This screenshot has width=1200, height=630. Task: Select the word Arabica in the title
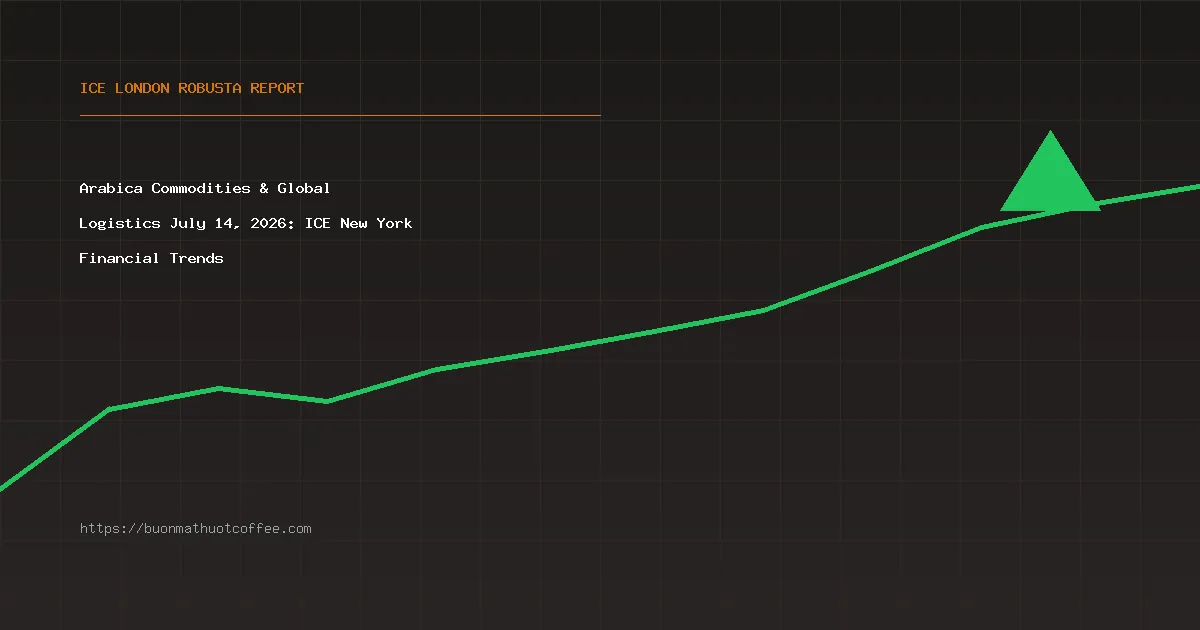111,188
